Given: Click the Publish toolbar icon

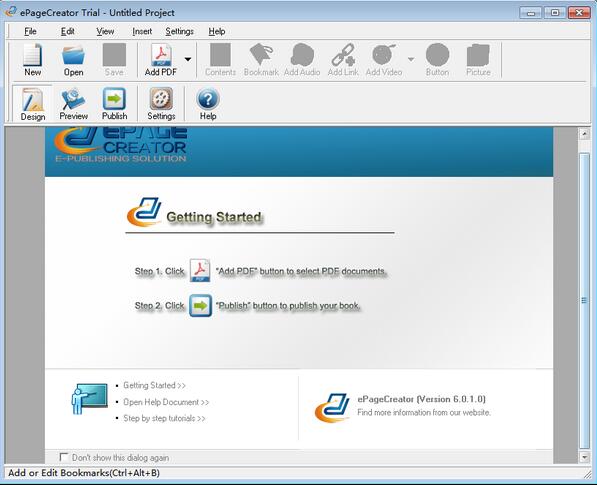Looking at the screenshot, I should click(114, 99).
